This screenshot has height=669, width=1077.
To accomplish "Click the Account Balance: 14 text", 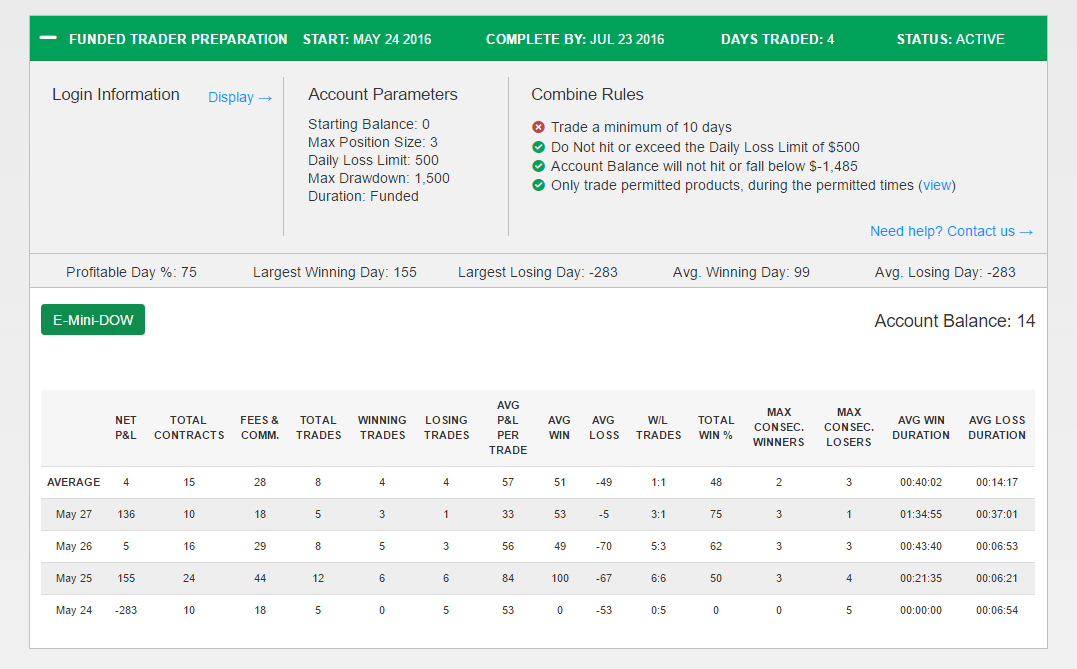I will (955, 321).
